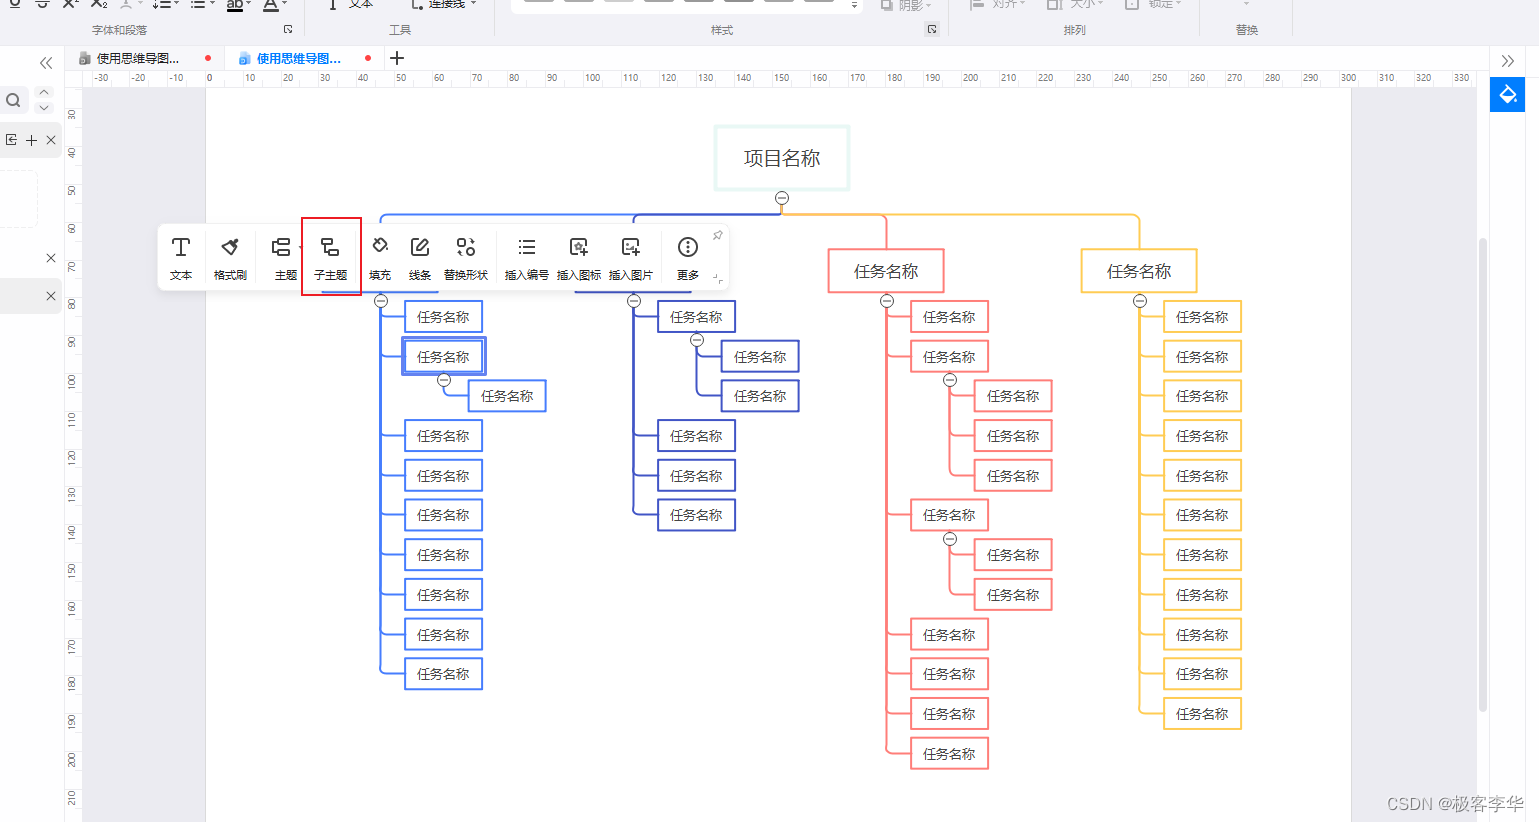Open the 填充 fill tool
This screenshot has width=1539, height=822.
(380, 256)
